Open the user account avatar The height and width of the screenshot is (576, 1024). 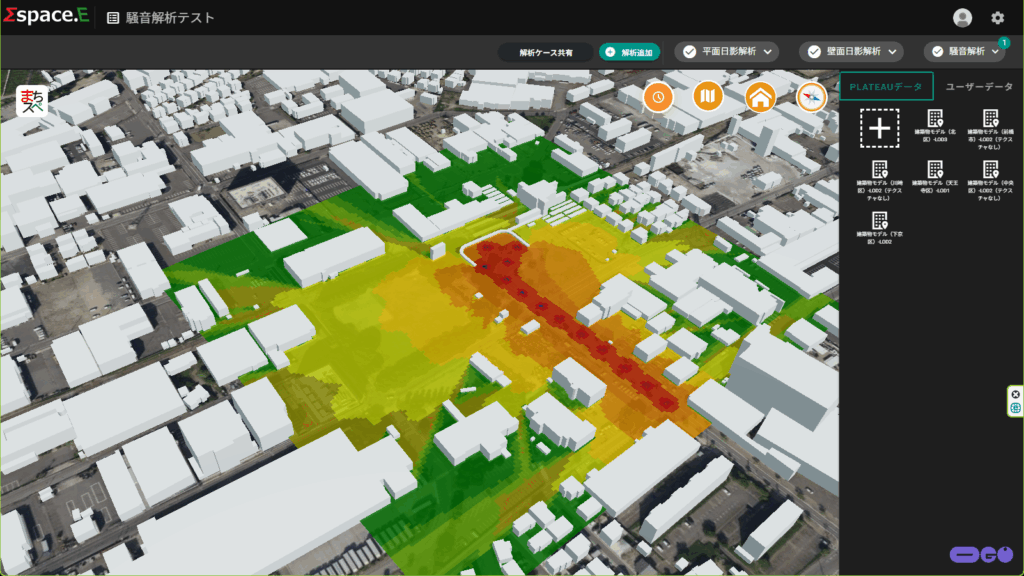962,17
